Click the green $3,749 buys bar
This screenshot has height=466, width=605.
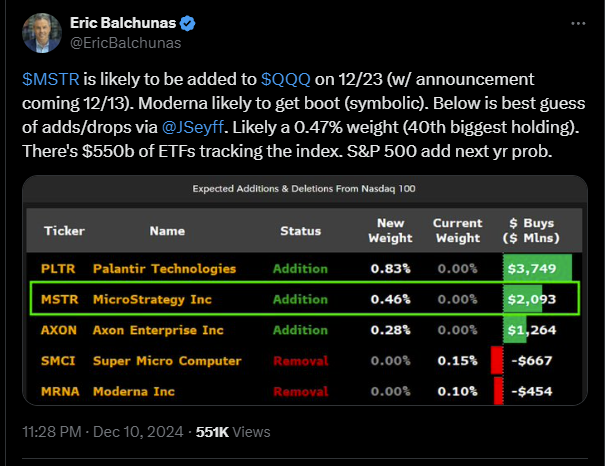pyautogui.click(x=537, y=269)
